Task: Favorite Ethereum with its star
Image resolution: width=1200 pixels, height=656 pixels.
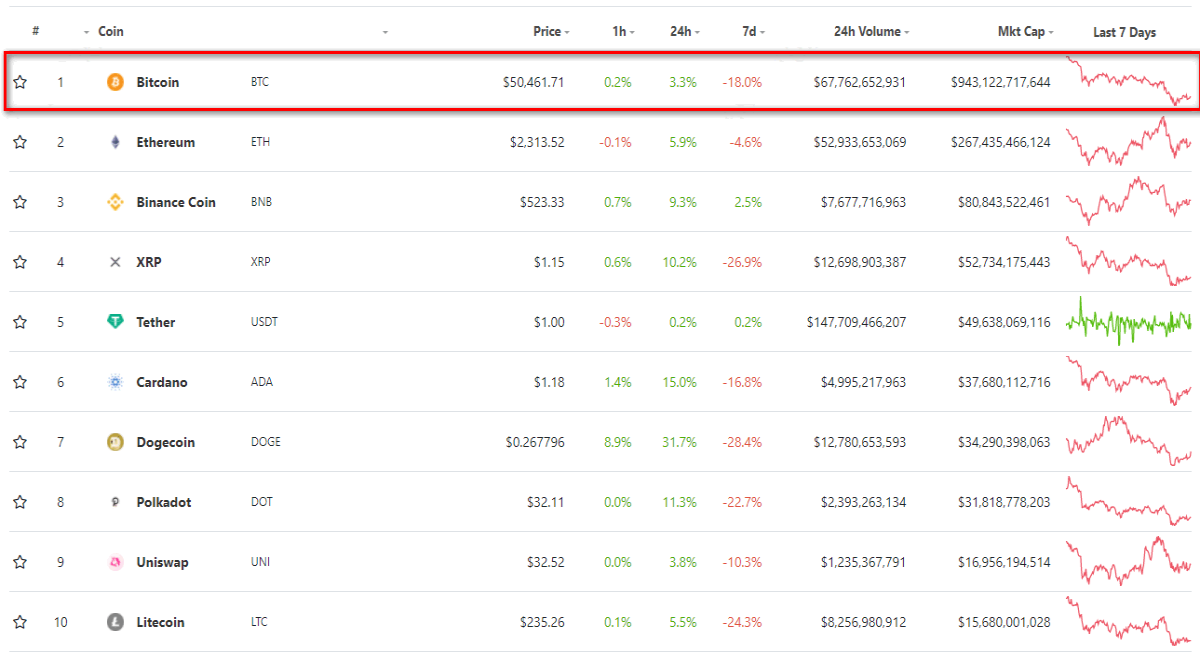Action: [20, 142]
